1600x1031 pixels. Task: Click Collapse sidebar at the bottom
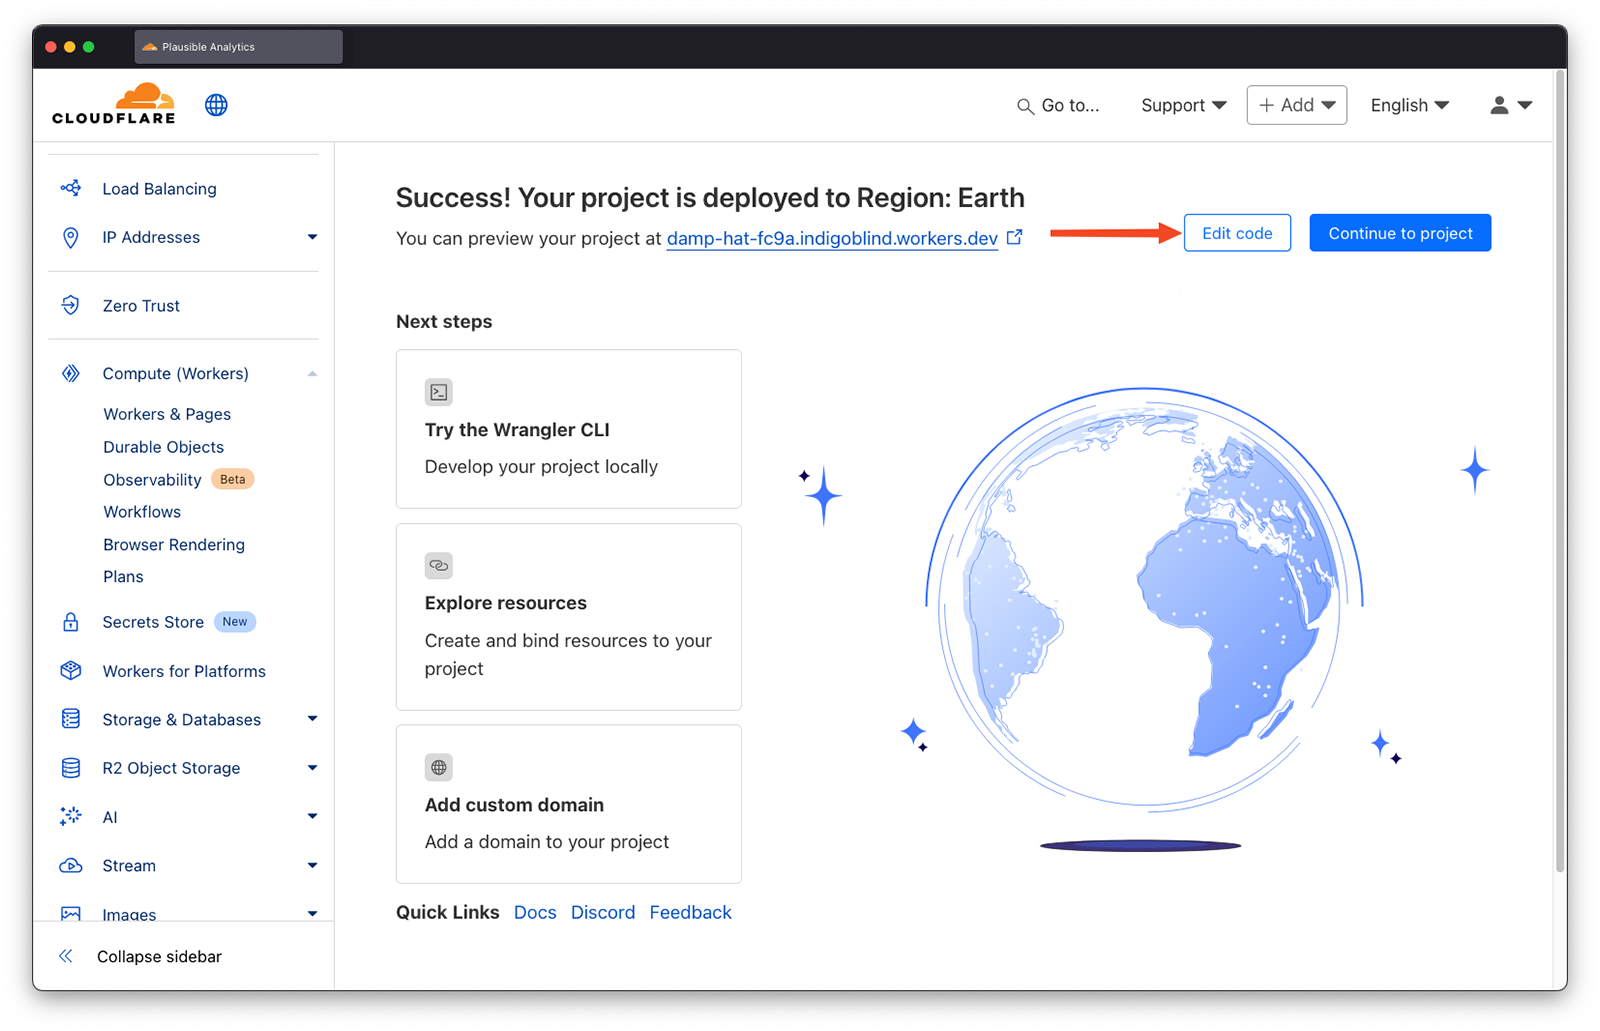158,956
